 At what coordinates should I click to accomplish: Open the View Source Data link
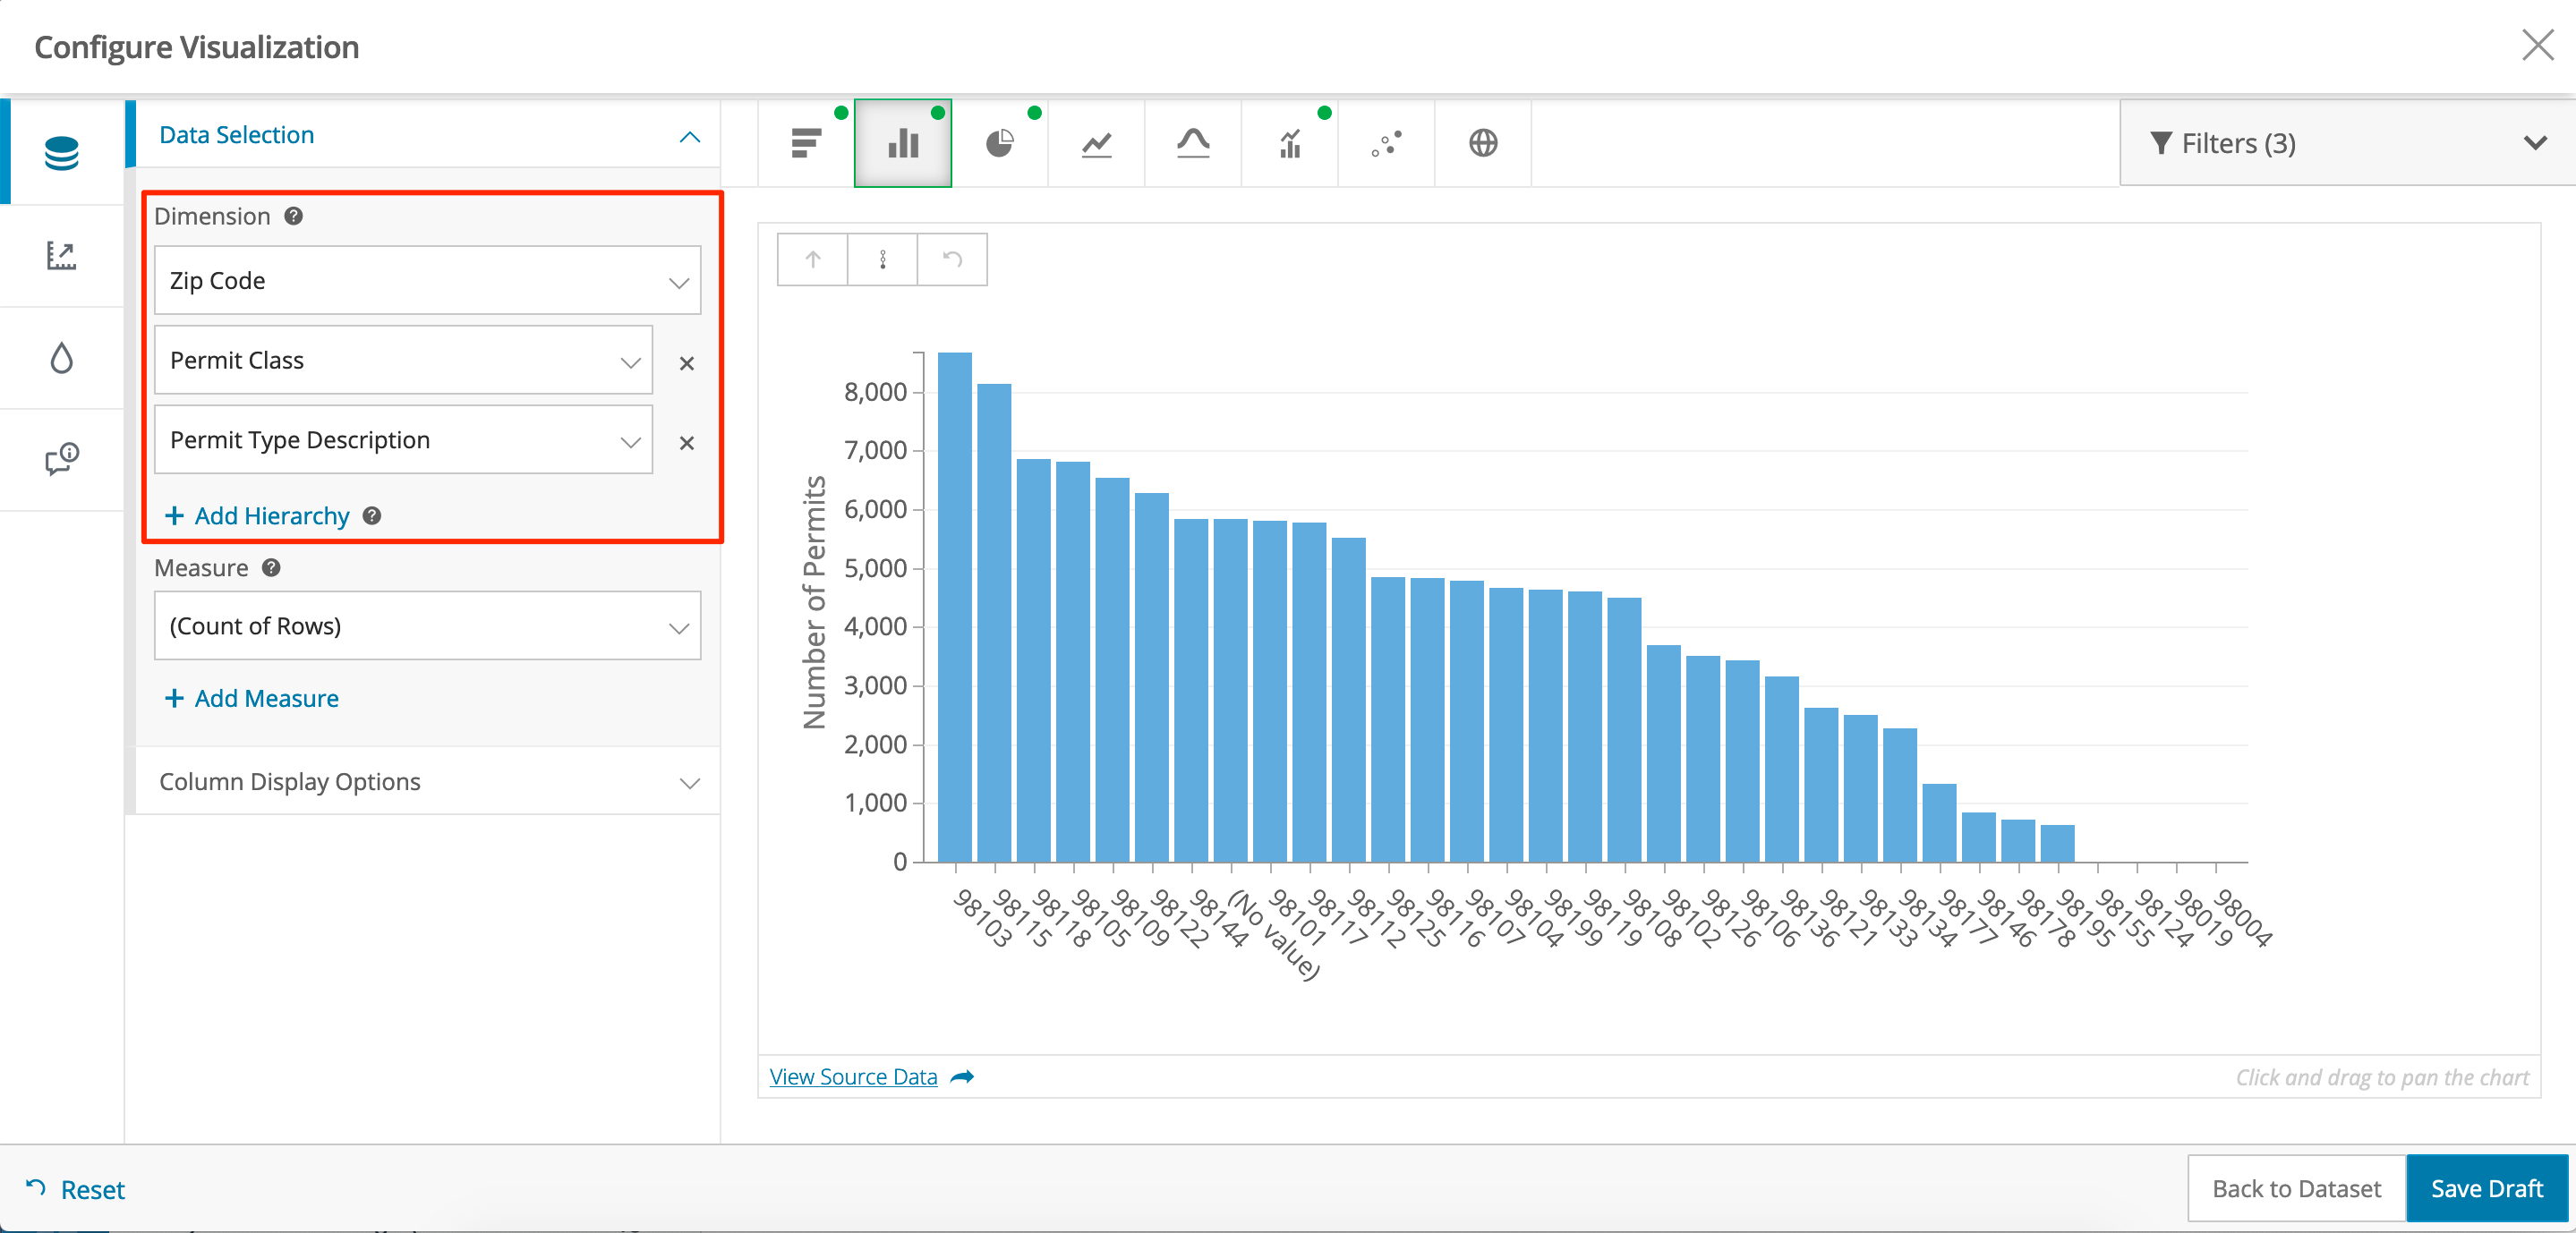click(x=853, y=1077)
